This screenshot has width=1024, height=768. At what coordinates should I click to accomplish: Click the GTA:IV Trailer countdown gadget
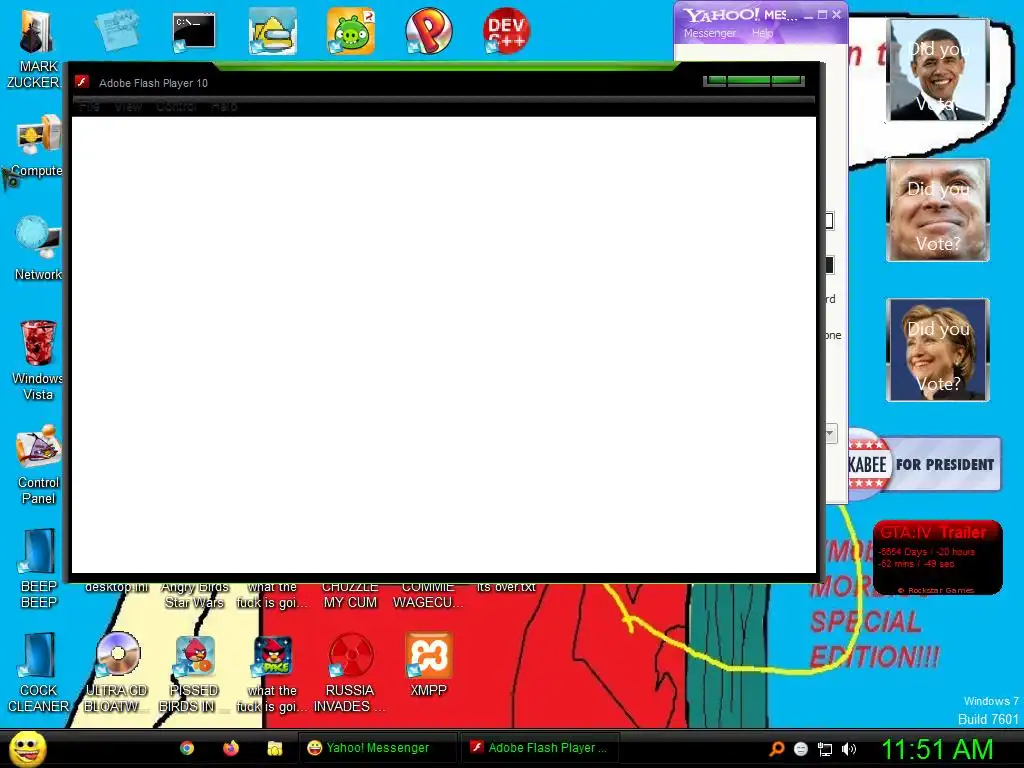click(x=937, y=557)
